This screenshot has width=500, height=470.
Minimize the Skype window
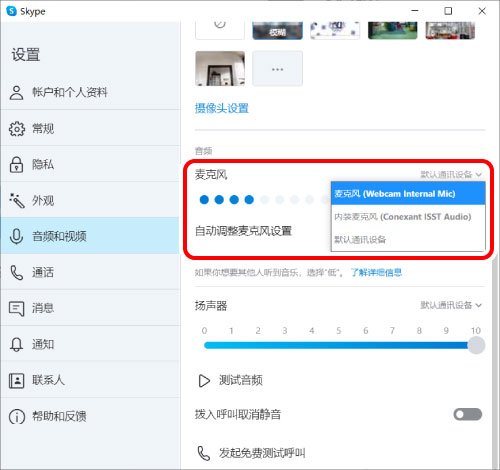tap(415, 11)
